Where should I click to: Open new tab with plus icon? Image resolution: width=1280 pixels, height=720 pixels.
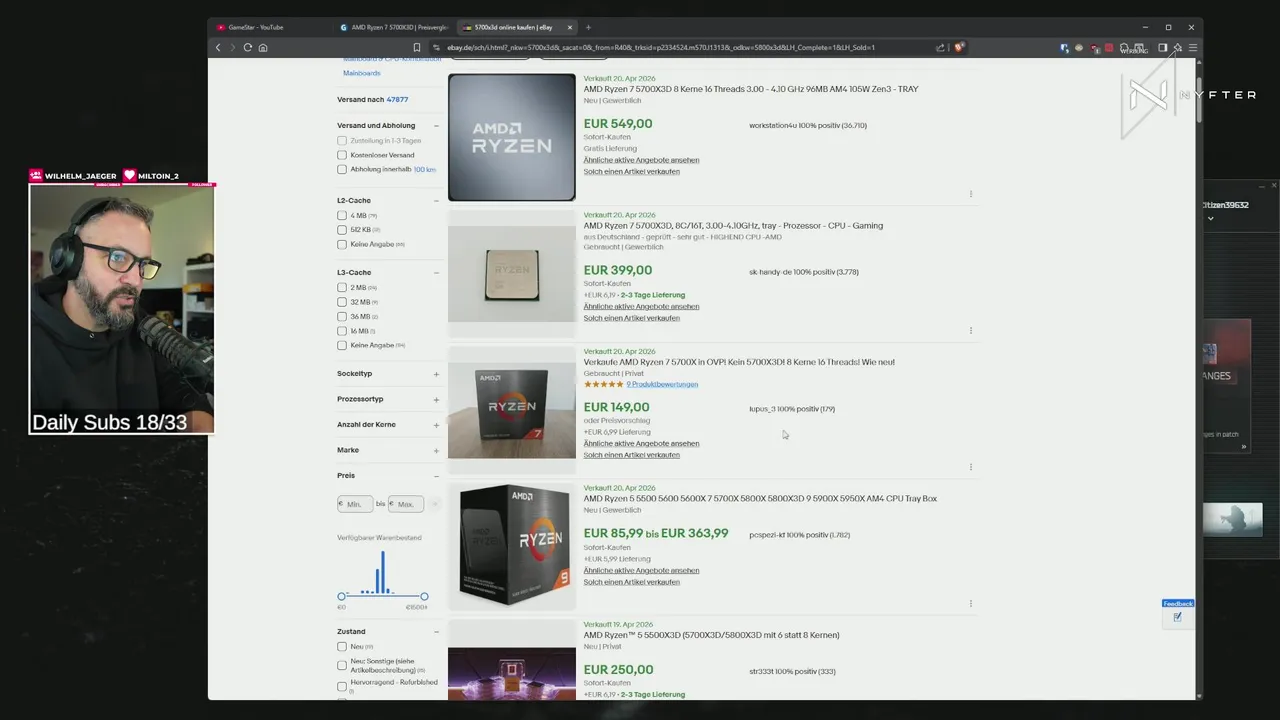(x=588, y=27)
